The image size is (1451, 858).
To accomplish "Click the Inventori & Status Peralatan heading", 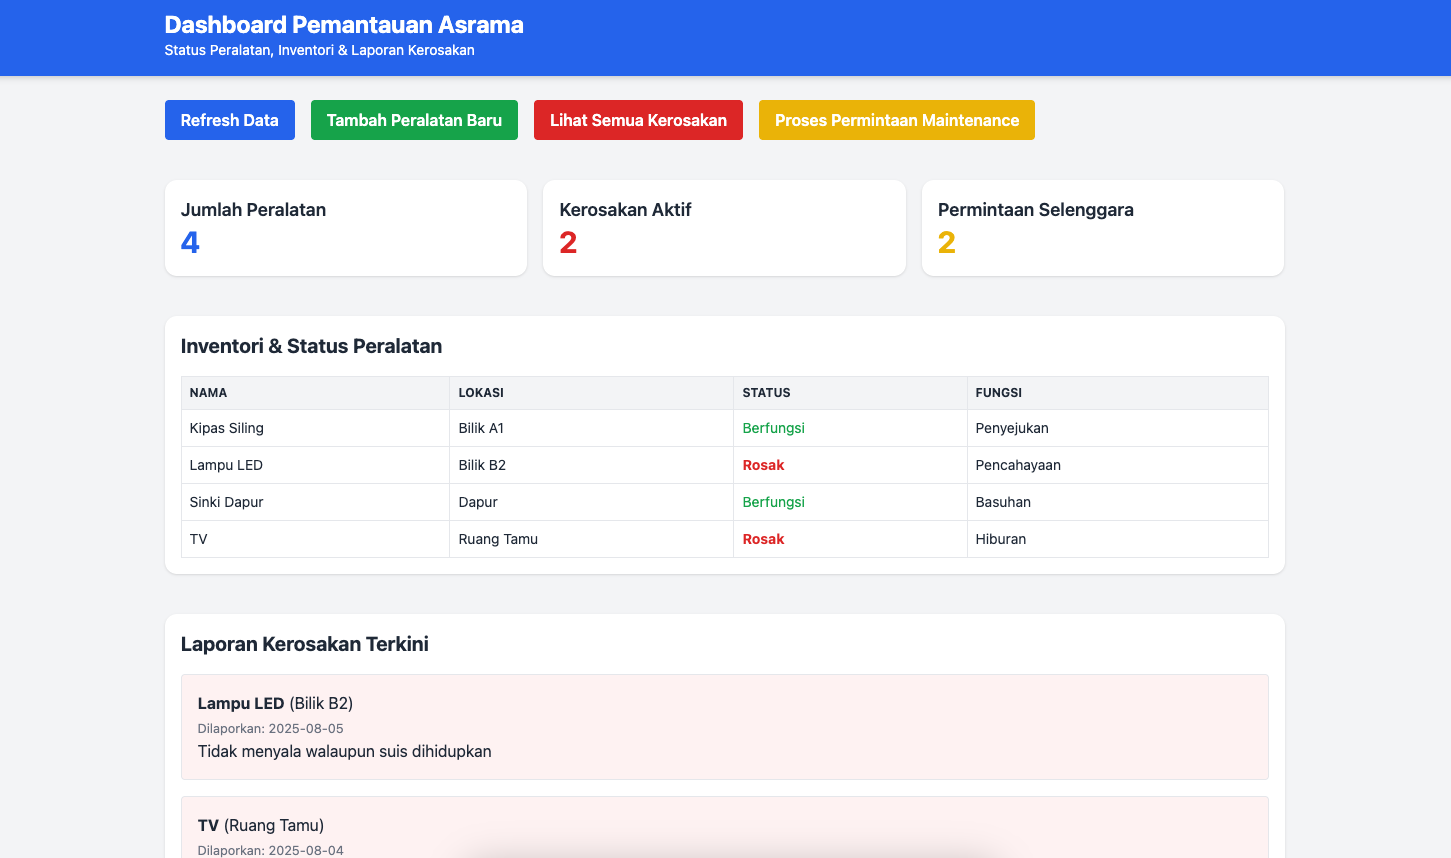I will [311, 346].
